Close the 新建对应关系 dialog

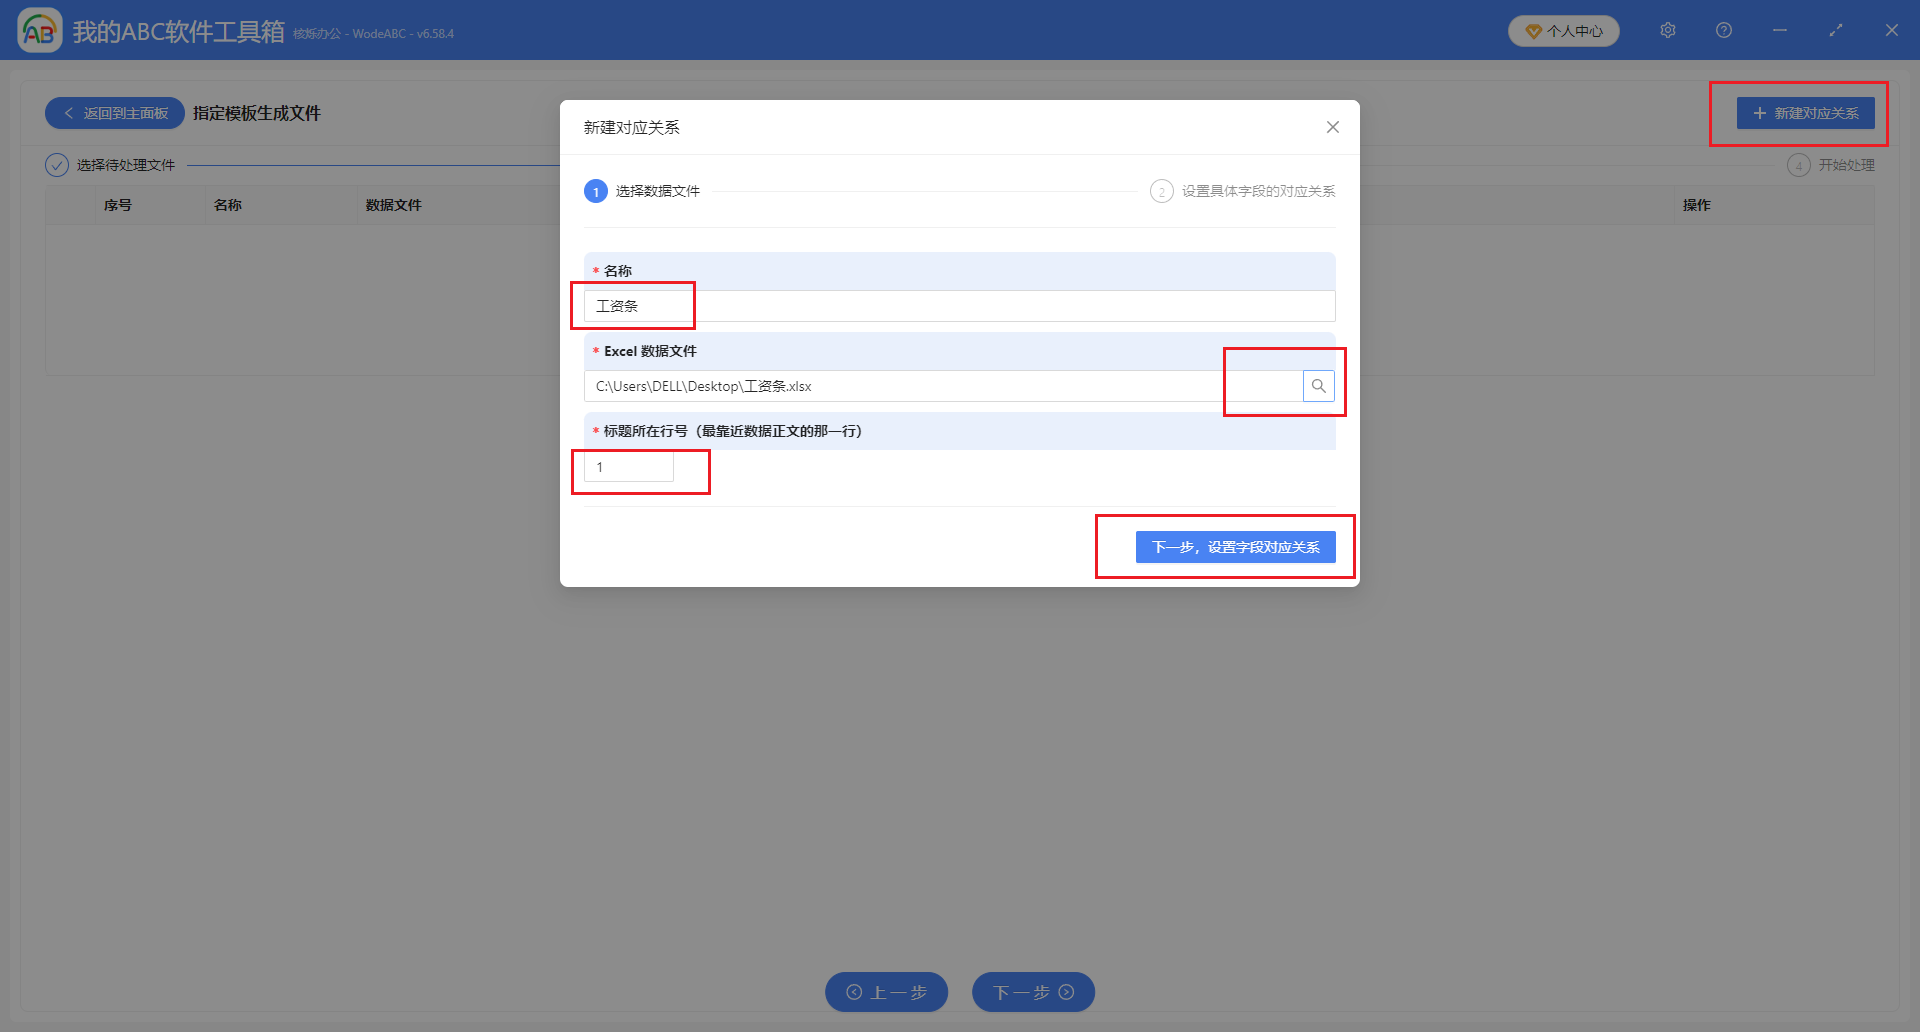point(1332,127)
